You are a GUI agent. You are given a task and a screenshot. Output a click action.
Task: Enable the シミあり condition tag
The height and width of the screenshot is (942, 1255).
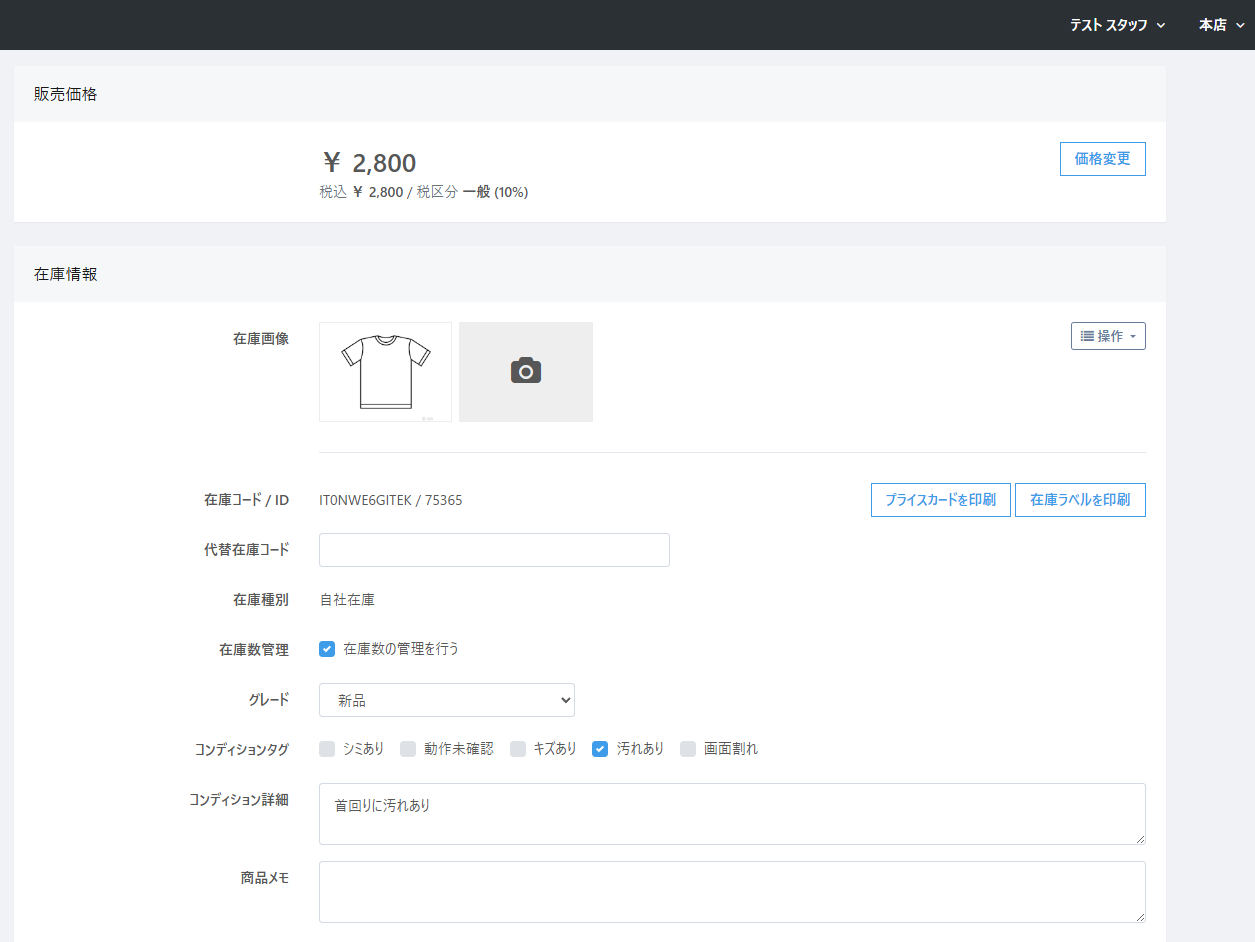point(327,749)
